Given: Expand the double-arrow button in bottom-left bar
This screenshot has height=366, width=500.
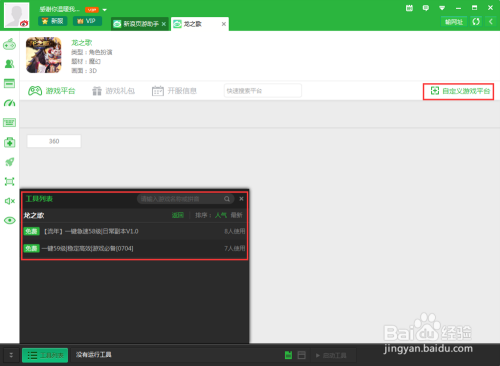Looking at the screenshot, I should [11, 355].
